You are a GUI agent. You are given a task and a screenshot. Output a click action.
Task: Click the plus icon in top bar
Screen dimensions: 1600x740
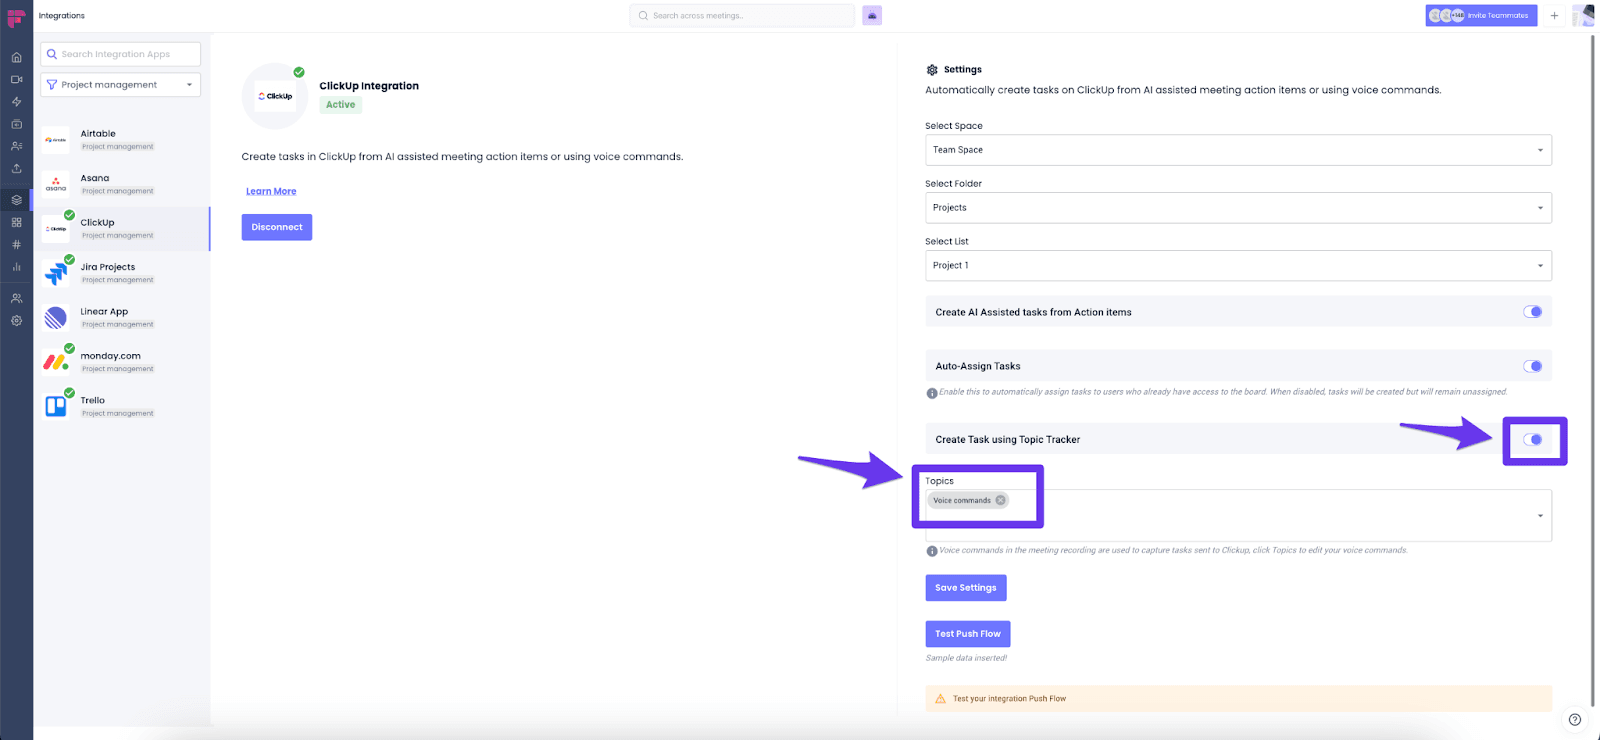coord(1554,16)
